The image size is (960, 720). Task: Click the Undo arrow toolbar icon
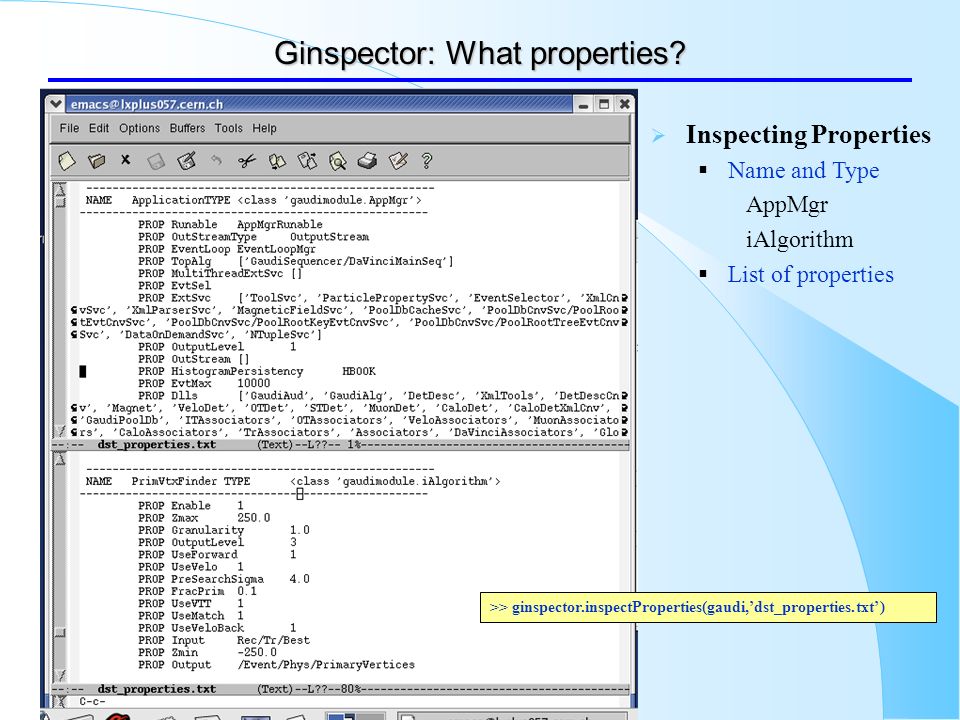coord(216,160)
